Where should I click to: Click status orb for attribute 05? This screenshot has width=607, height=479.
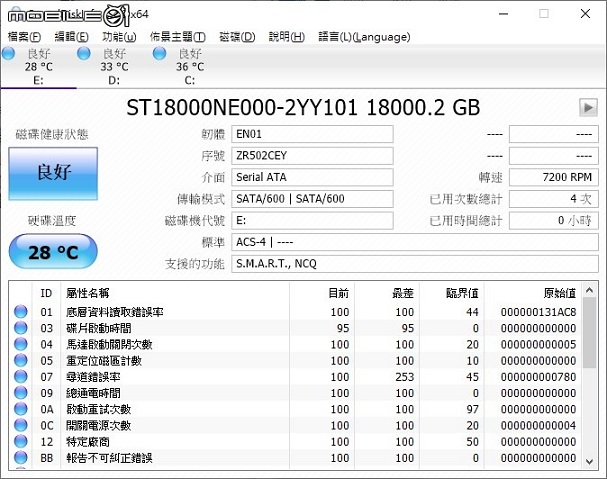(21, 361)
